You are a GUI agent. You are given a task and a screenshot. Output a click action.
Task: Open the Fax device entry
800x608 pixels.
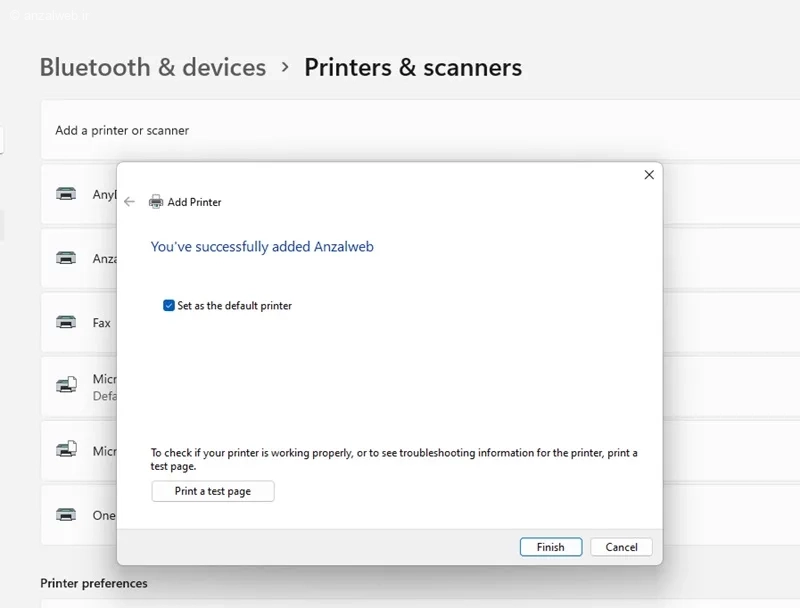(x=102, y=323)
